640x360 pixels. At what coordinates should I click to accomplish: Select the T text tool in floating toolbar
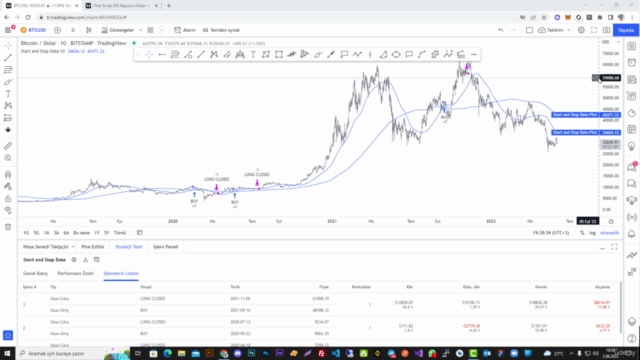[253, 54]
